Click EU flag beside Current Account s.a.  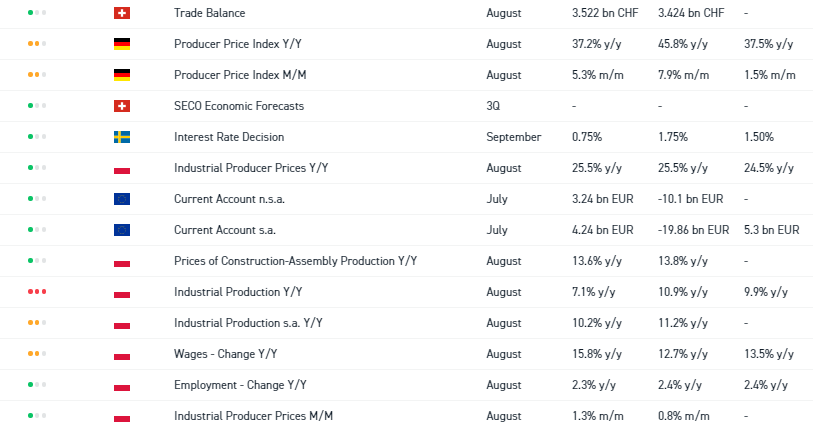point(122,230)
